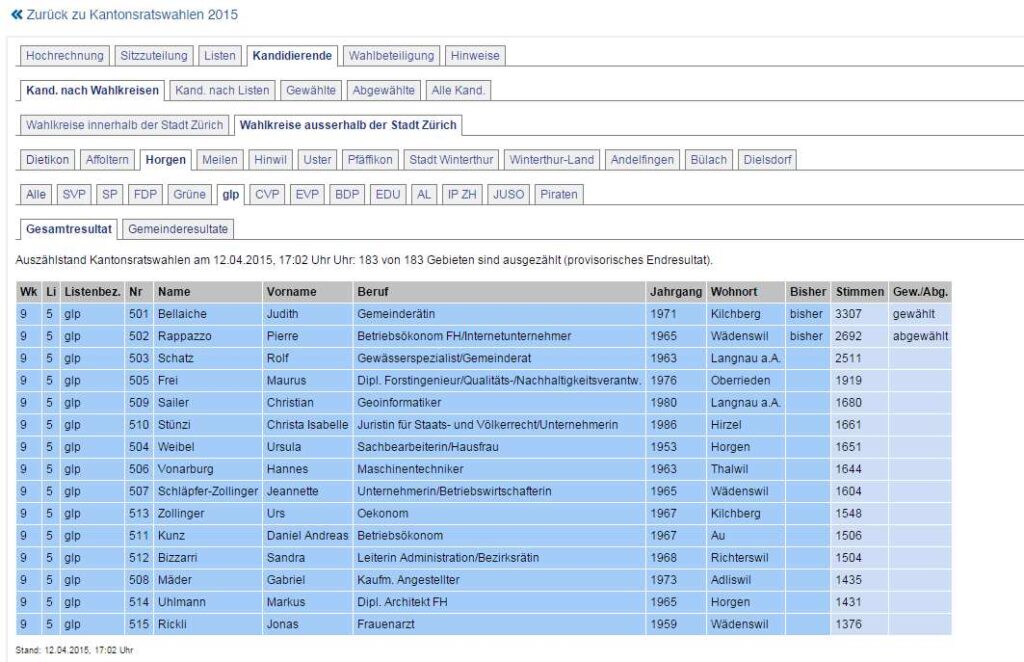Switch to the Stadt Winterthur district

click(451, 160)
